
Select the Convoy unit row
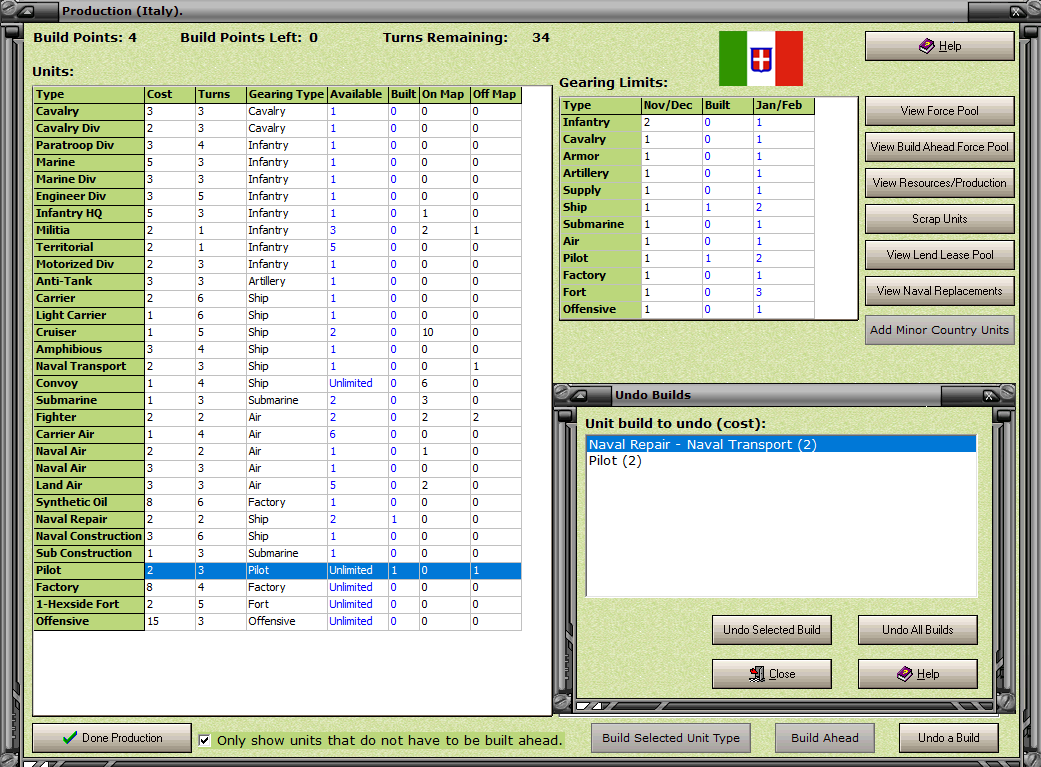[x=278, y=383]
